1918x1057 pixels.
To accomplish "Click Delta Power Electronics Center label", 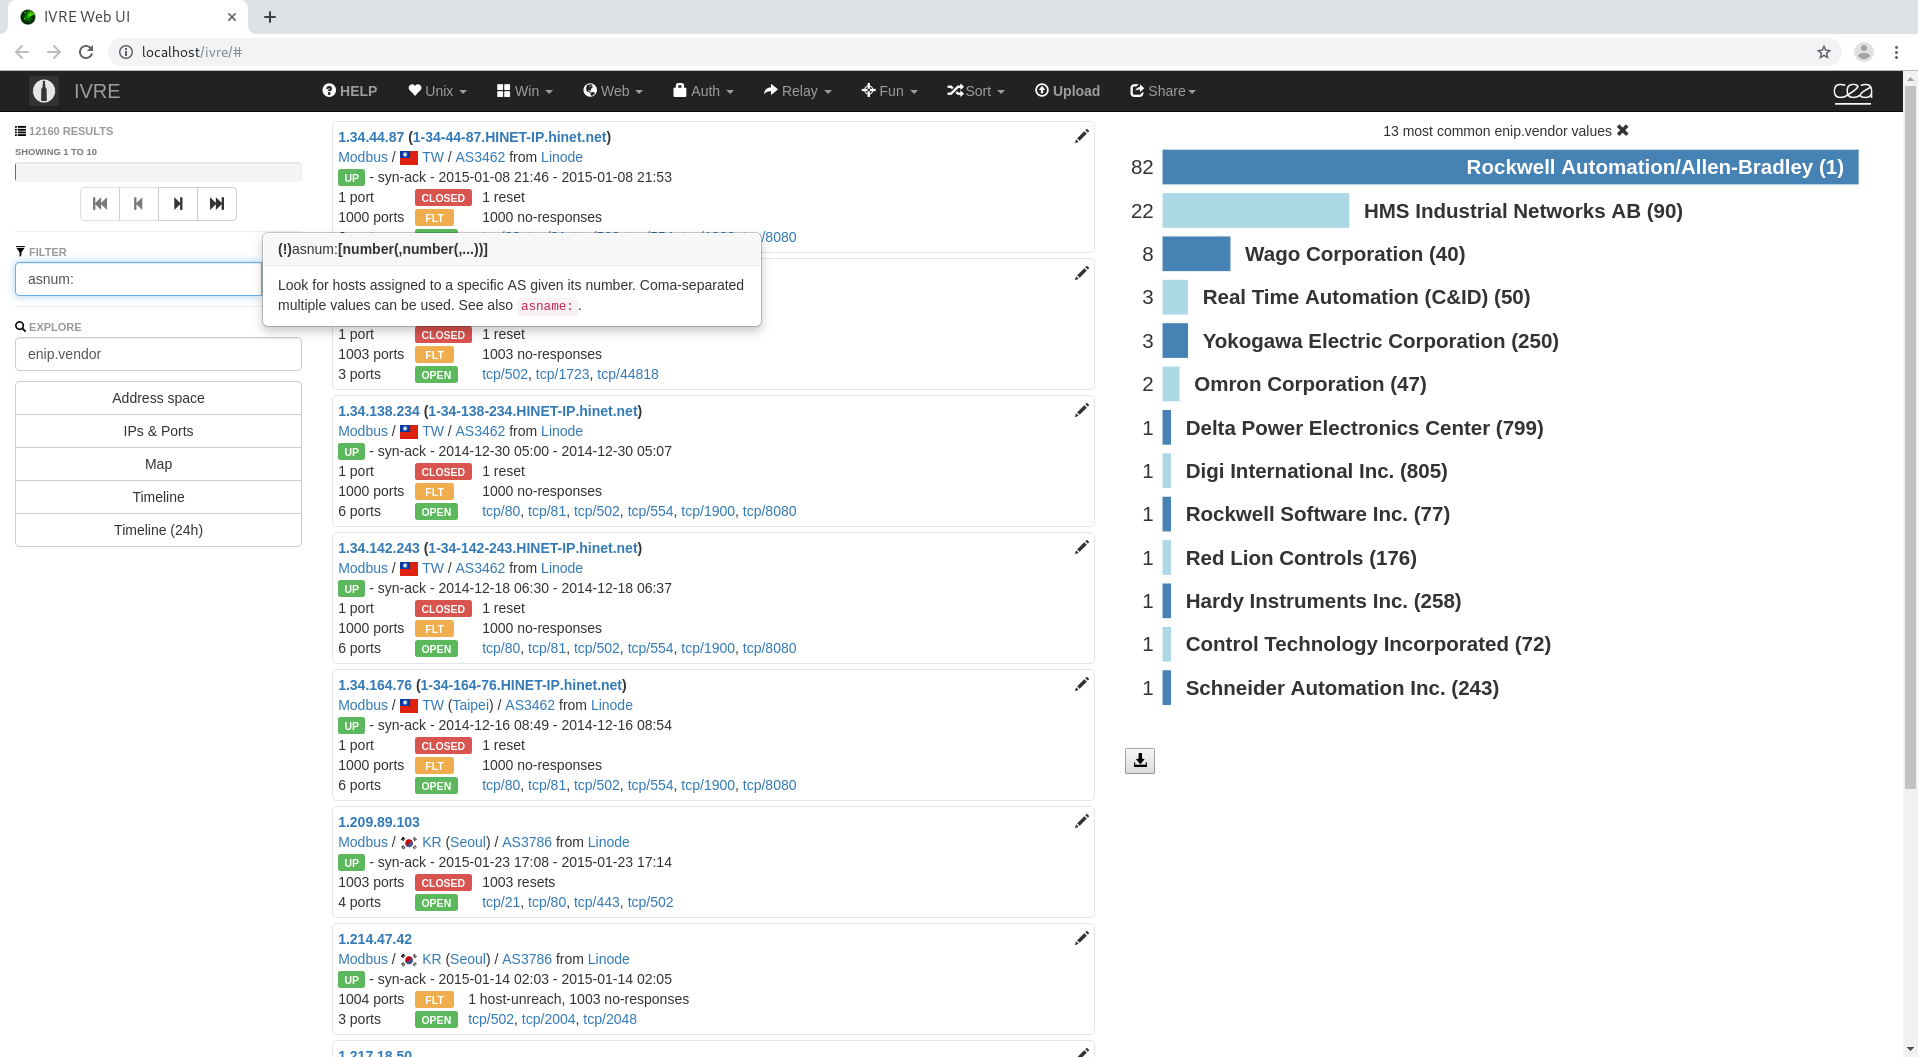I will (x=1364, y=428).
